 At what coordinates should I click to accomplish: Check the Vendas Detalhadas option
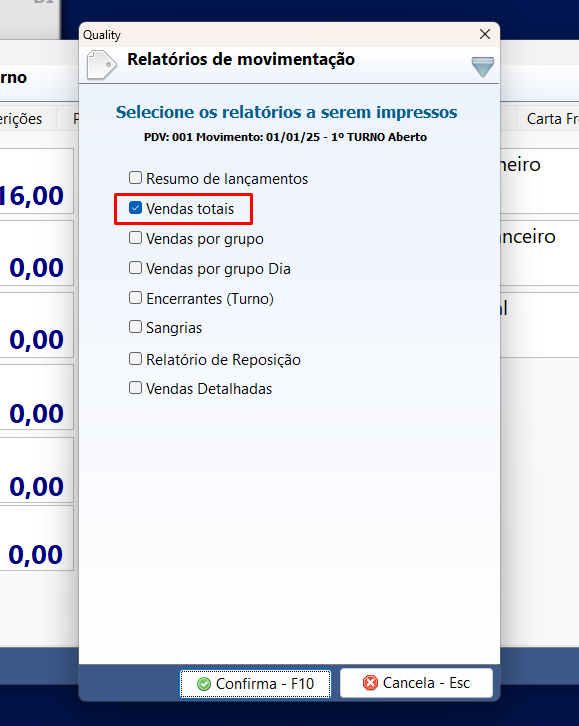point(135,388)
